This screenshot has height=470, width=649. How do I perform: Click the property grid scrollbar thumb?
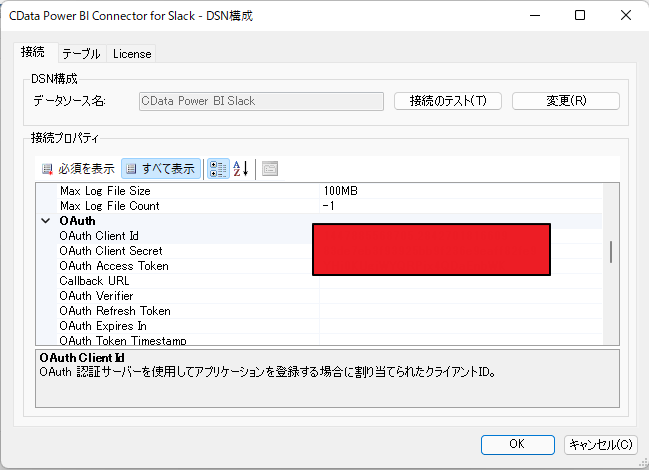[611, 252]
